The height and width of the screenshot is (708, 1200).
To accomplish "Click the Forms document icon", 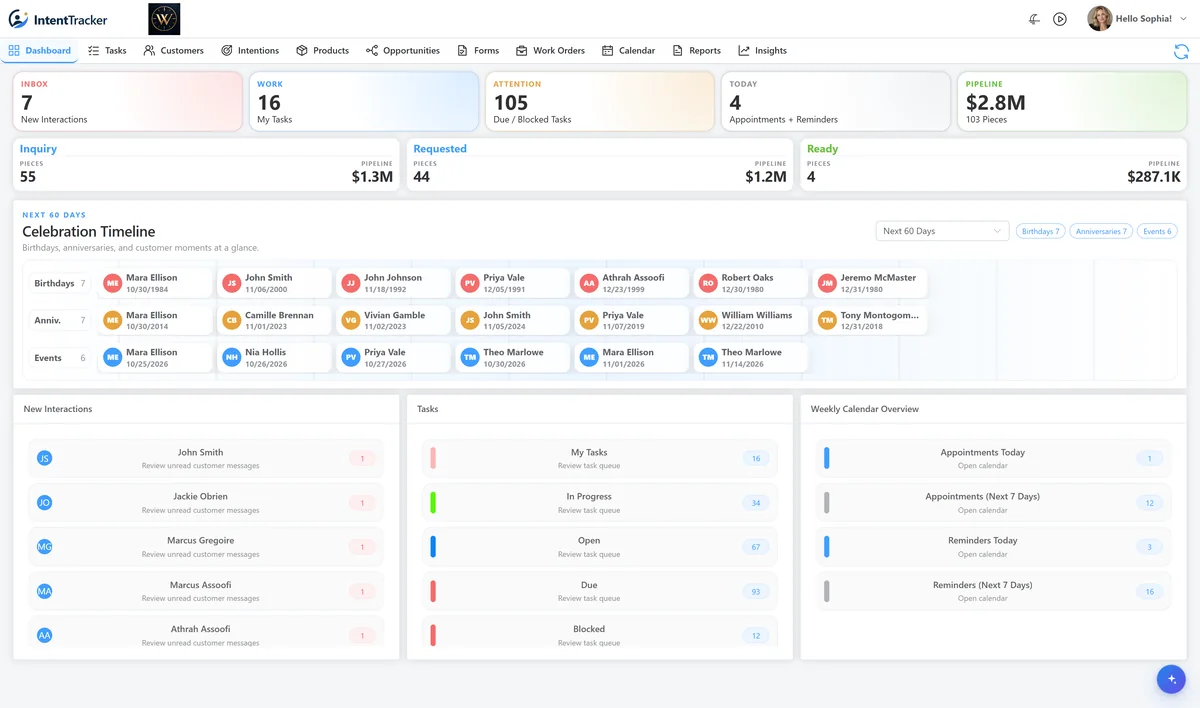I will [462, 50].
